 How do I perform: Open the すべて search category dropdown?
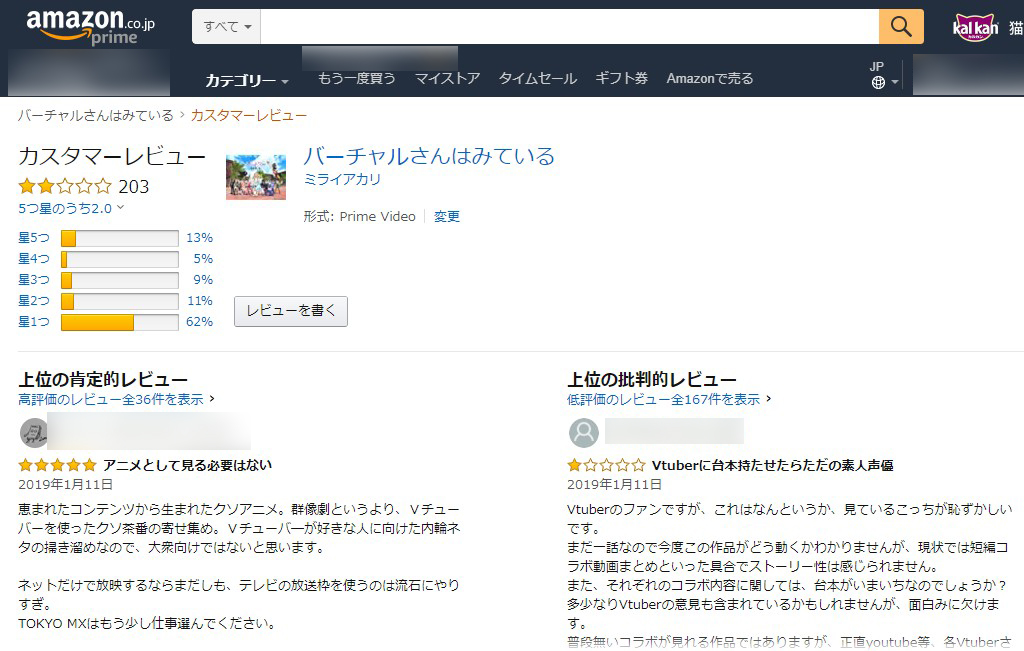point(227,27)
